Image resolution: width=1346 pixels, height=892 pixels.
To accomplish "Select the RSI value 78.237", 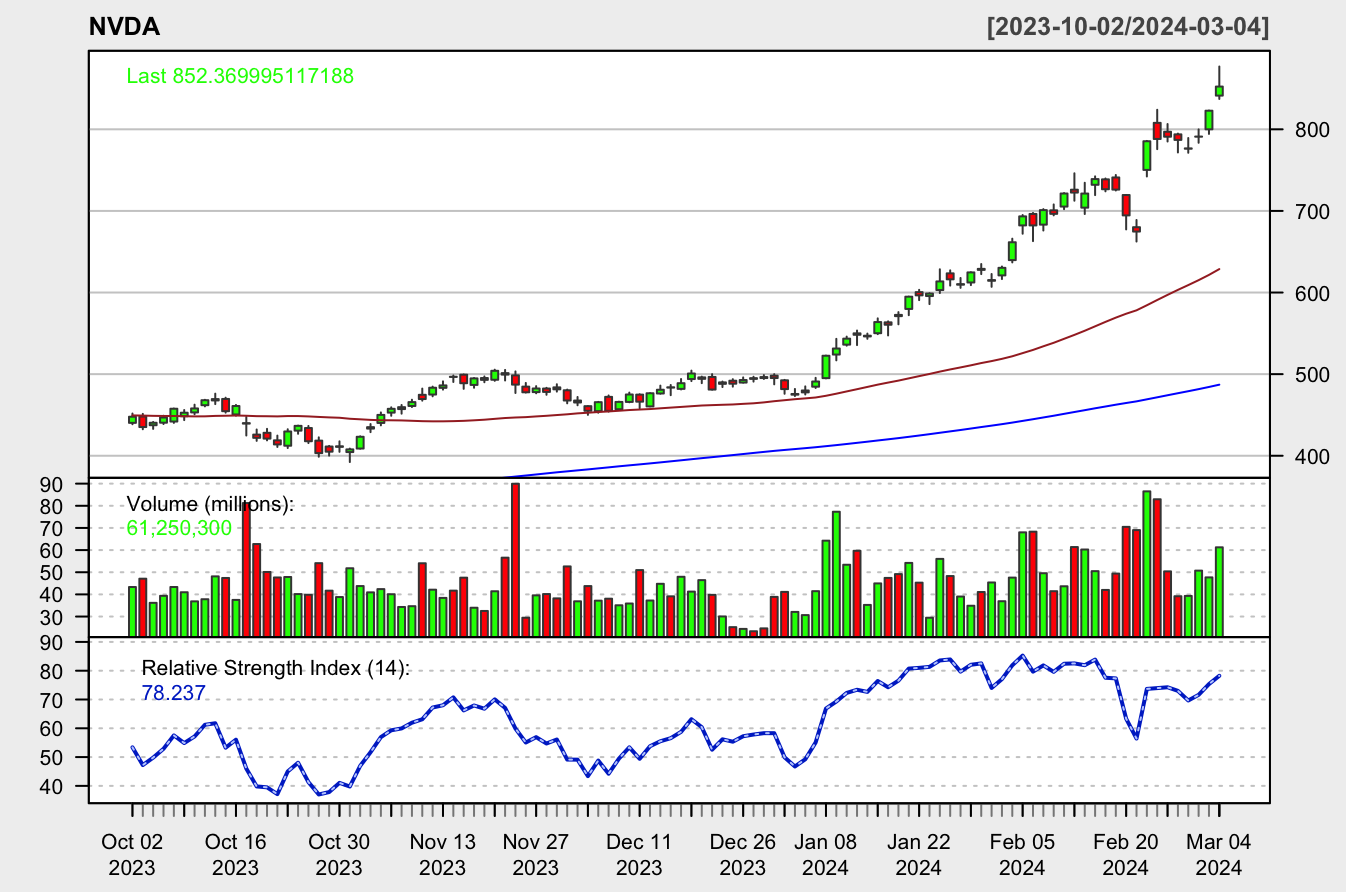I will point(174,691).
